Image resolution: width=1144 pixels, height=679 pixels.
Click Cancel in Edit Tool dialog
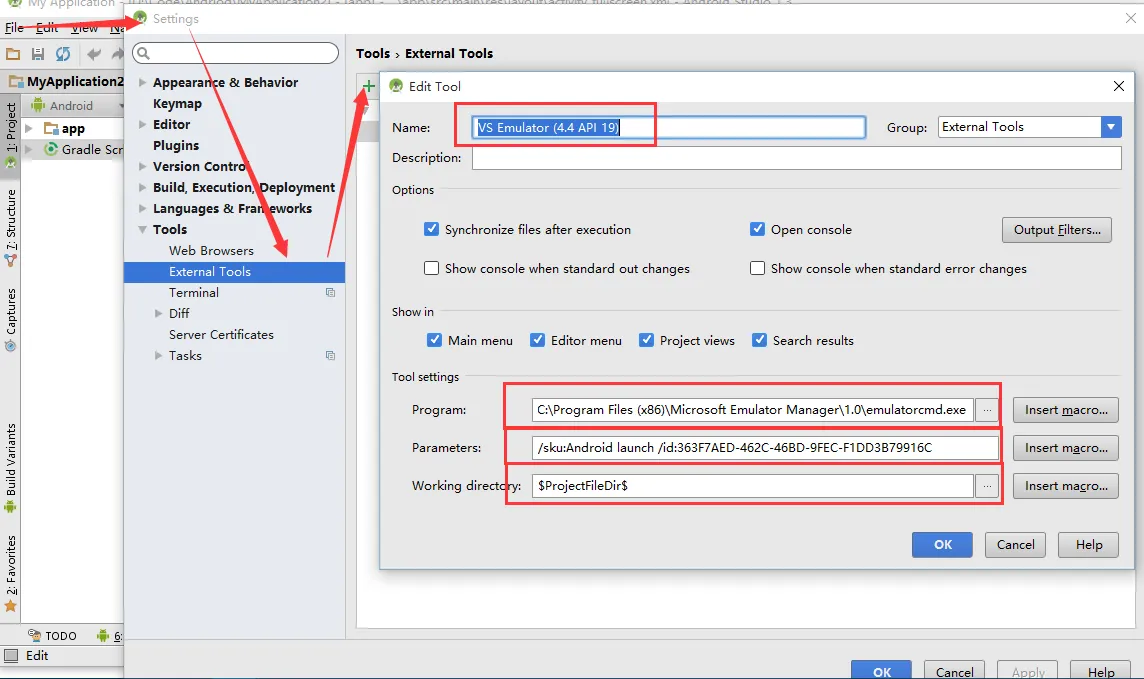(1016, 545)
